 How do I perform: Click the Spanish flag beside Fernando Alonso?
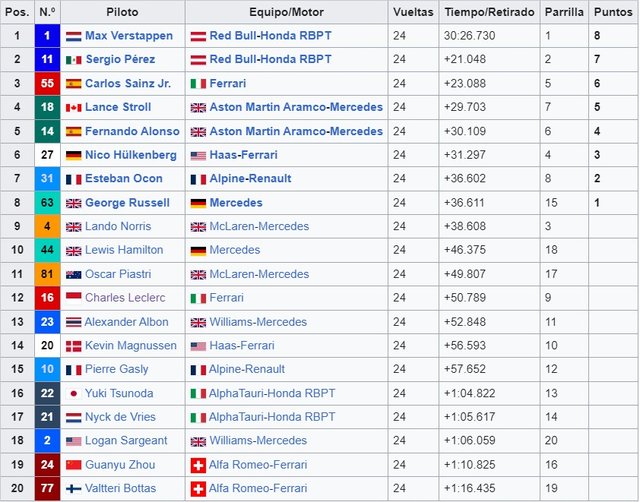[x=73, y=132]
